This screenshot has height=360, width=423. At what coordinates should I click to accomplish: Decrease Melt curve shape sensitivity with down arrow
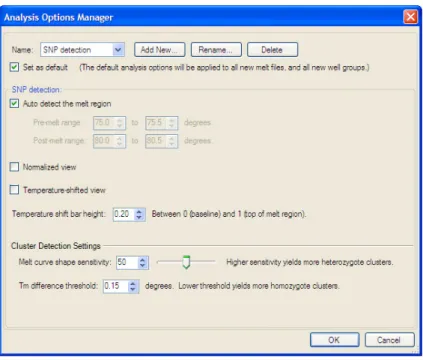[x=143, y=266]
